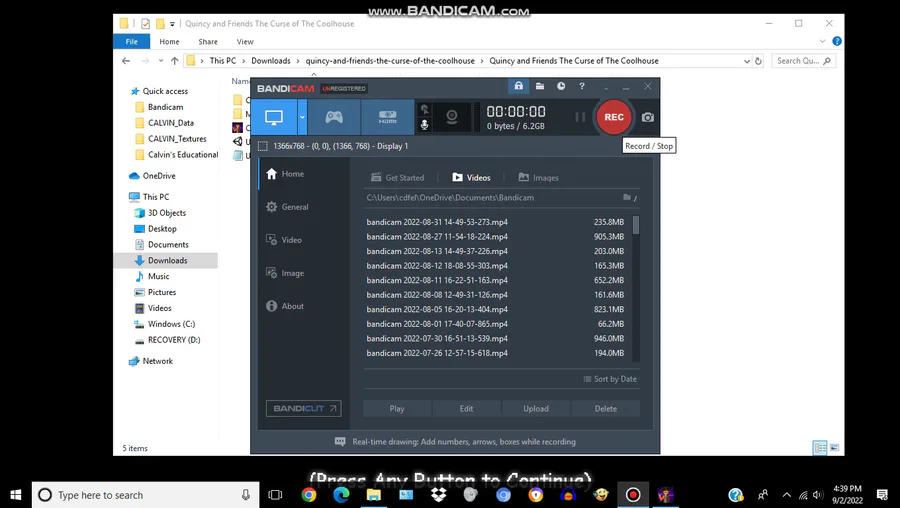Take a screenshot with camera icon
This screenshot has height=508, width=900.
pos(647,117)
